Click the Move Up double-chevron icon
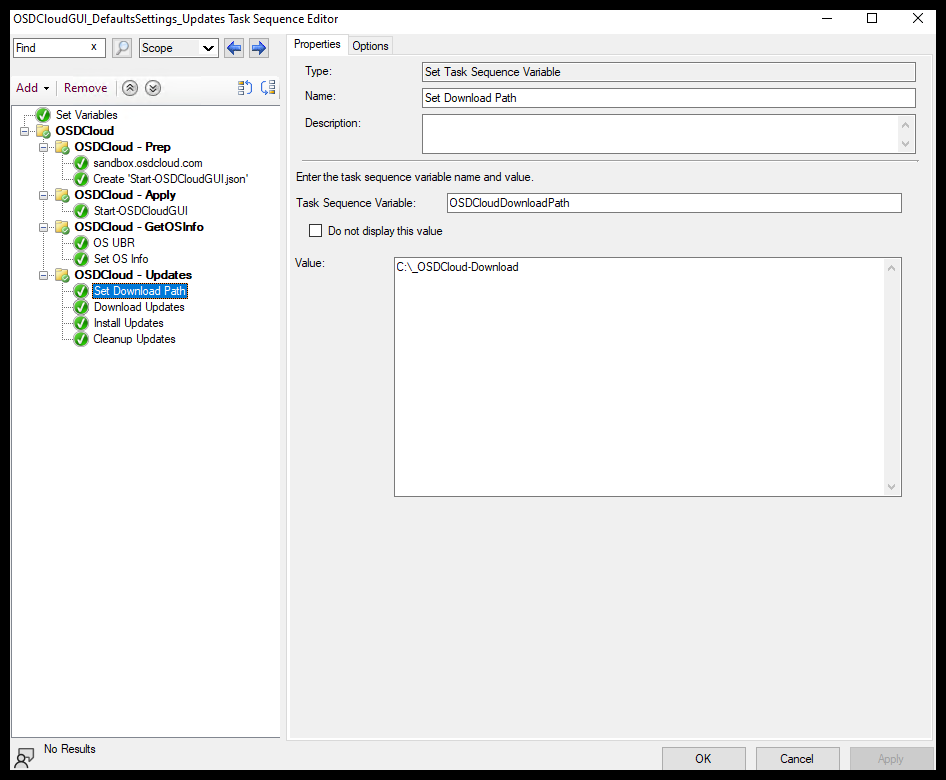This screenshot has height=780, width=946. coord(130,88)
